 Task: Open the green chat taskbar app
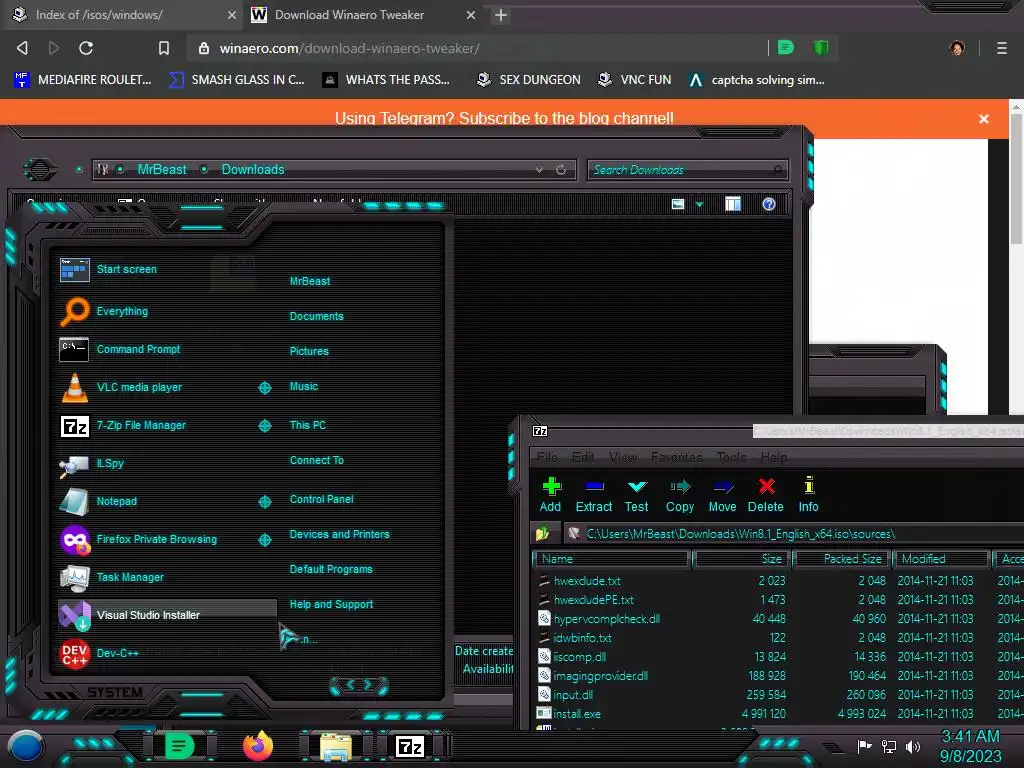click(179, 746)
